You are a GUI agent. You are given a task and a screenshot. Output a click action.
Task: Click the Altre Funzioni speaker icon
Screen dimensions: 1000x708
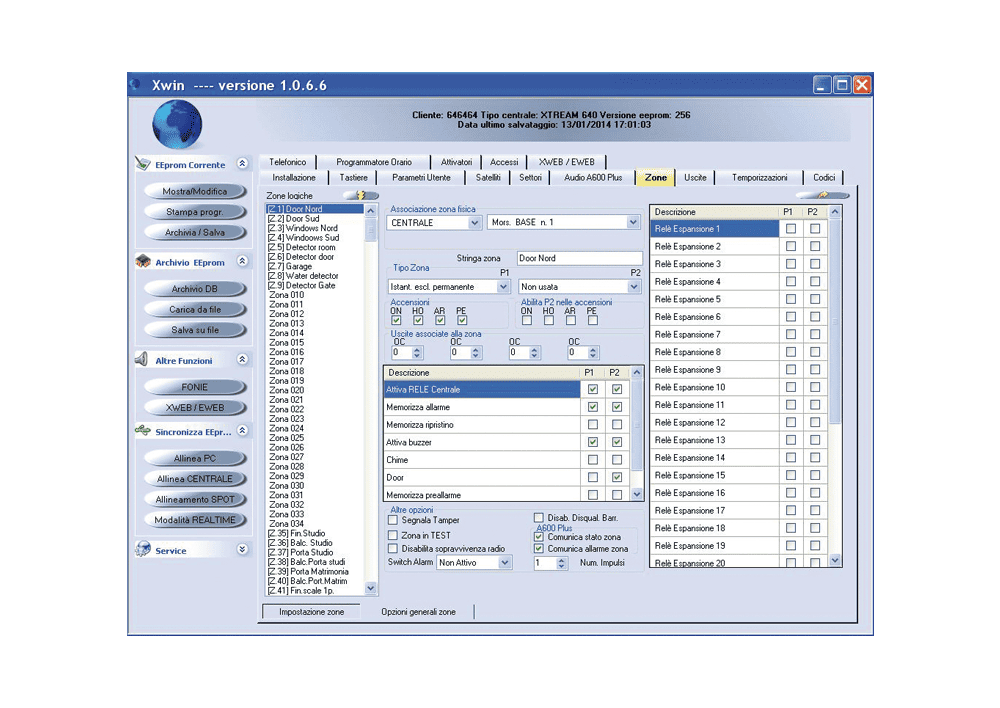pos(142,360)
